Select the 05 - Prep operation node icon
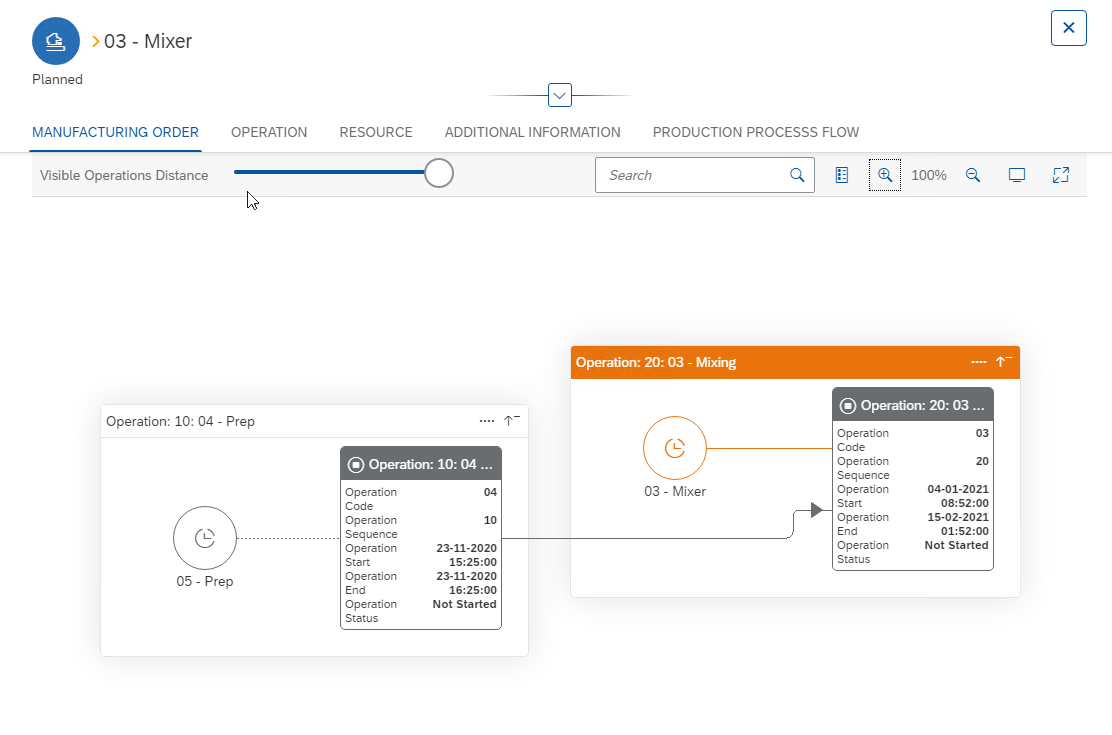 (x=205, y=538)
